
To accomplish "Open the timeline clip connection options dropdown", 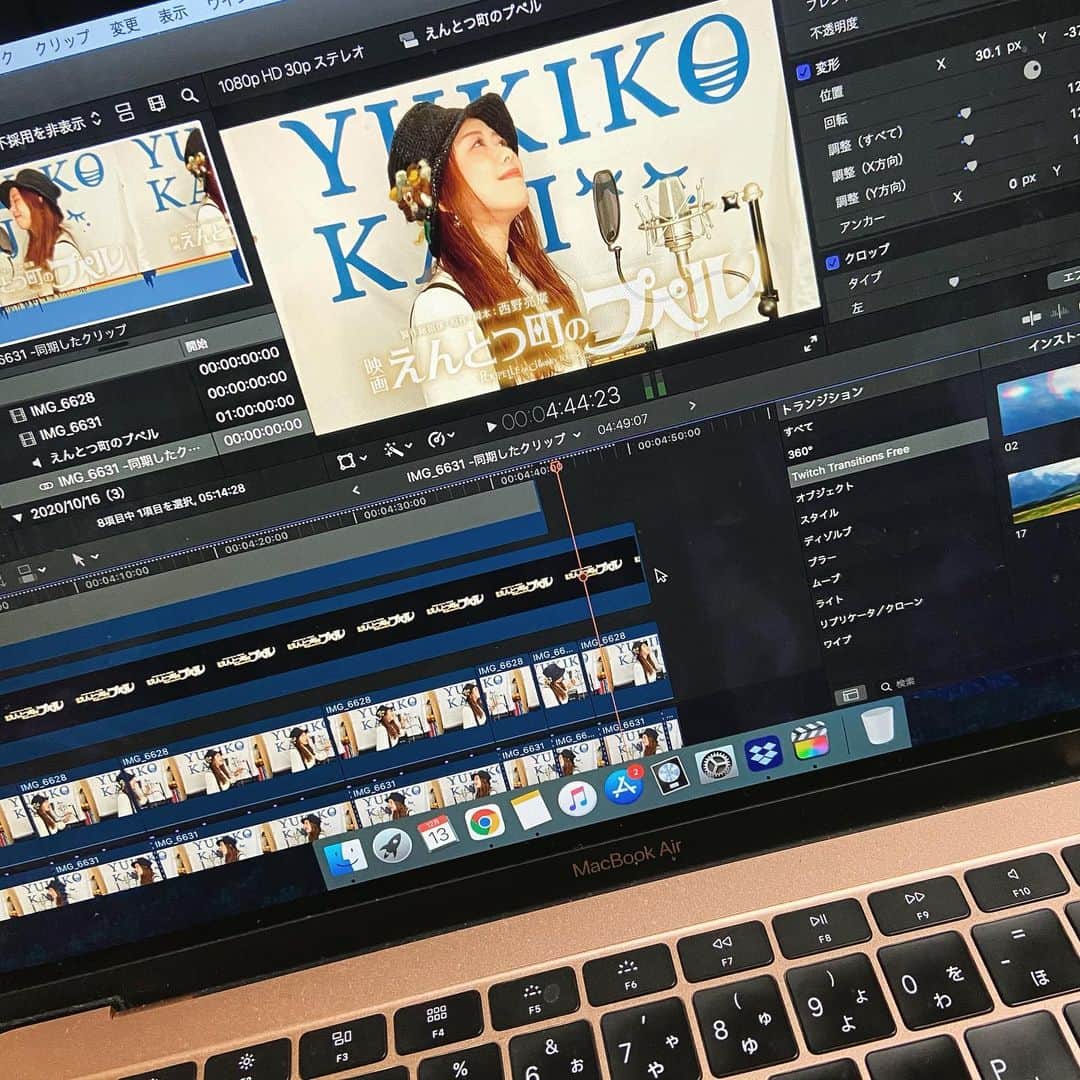I will pyautogui.click(x=31, y=572).
